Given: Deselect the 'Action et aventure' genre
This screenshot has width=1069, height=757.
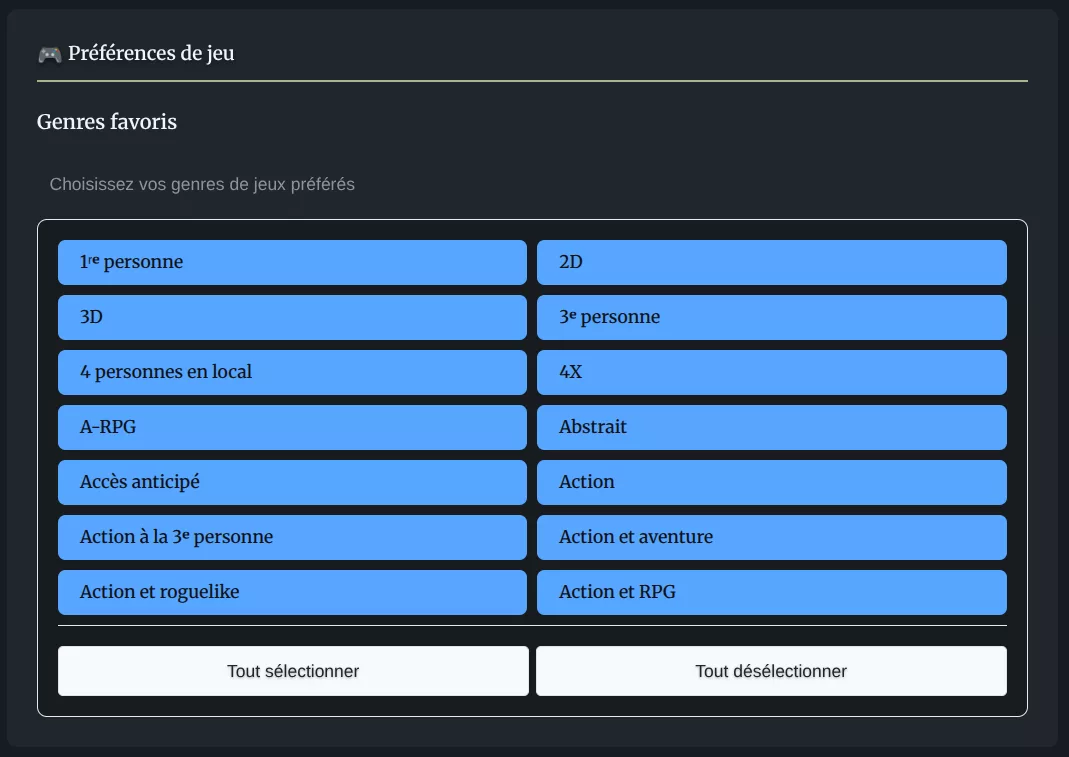Looking at the screenshot, I should (x=771, y=537).
